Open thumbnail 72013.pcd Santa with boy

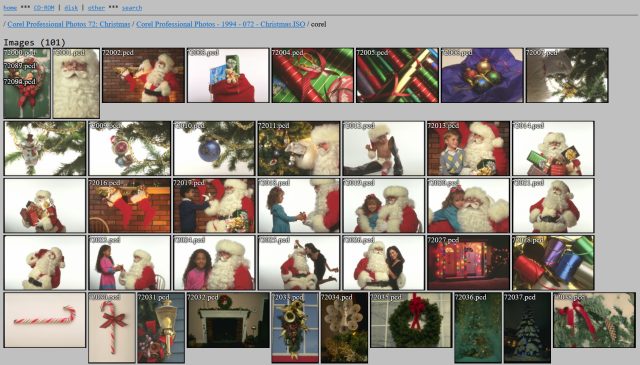point(468,148)
